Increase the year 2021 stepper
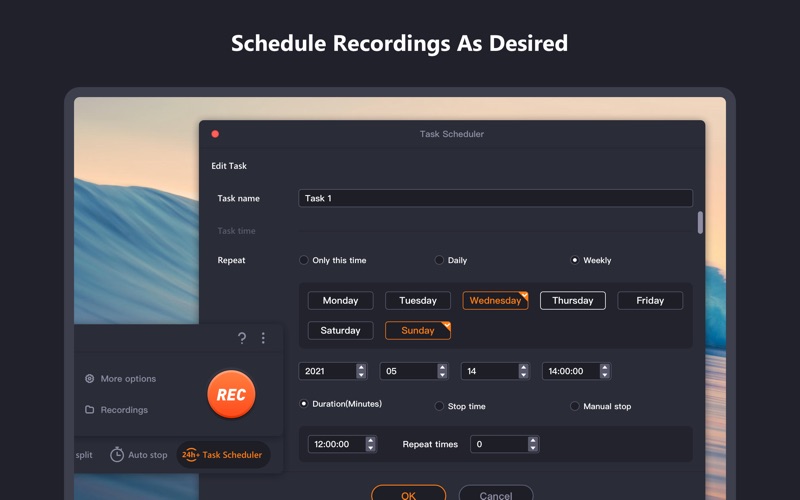The width and height of the screenshot is (800, 500). (x=361, y=367)
